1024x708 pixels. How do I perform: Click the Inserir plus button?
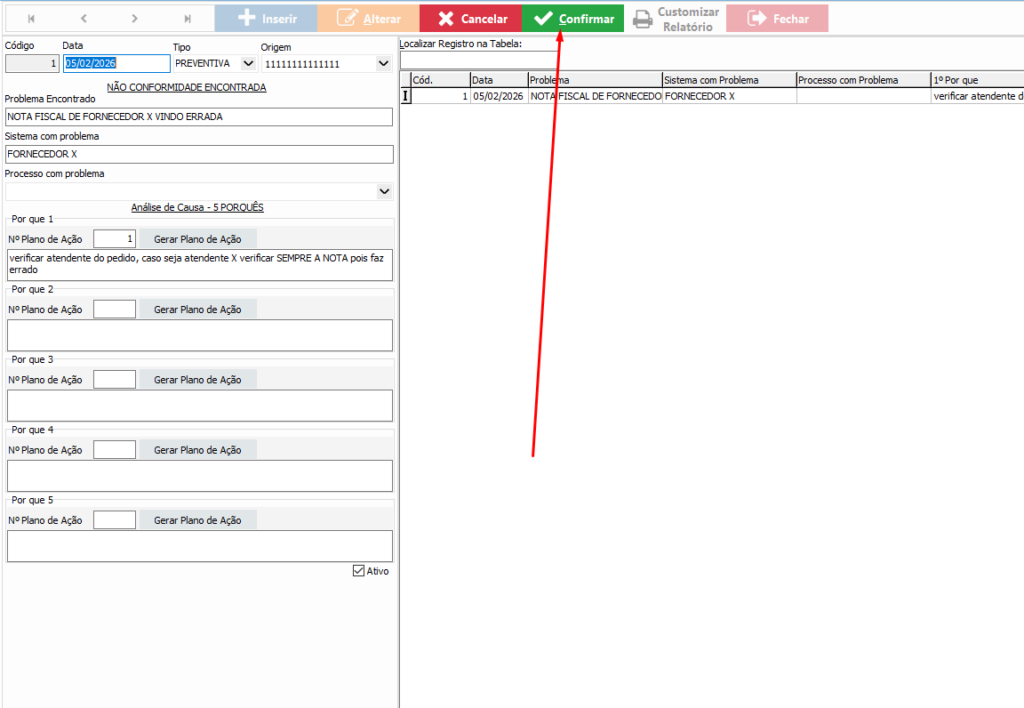[265, 18]
